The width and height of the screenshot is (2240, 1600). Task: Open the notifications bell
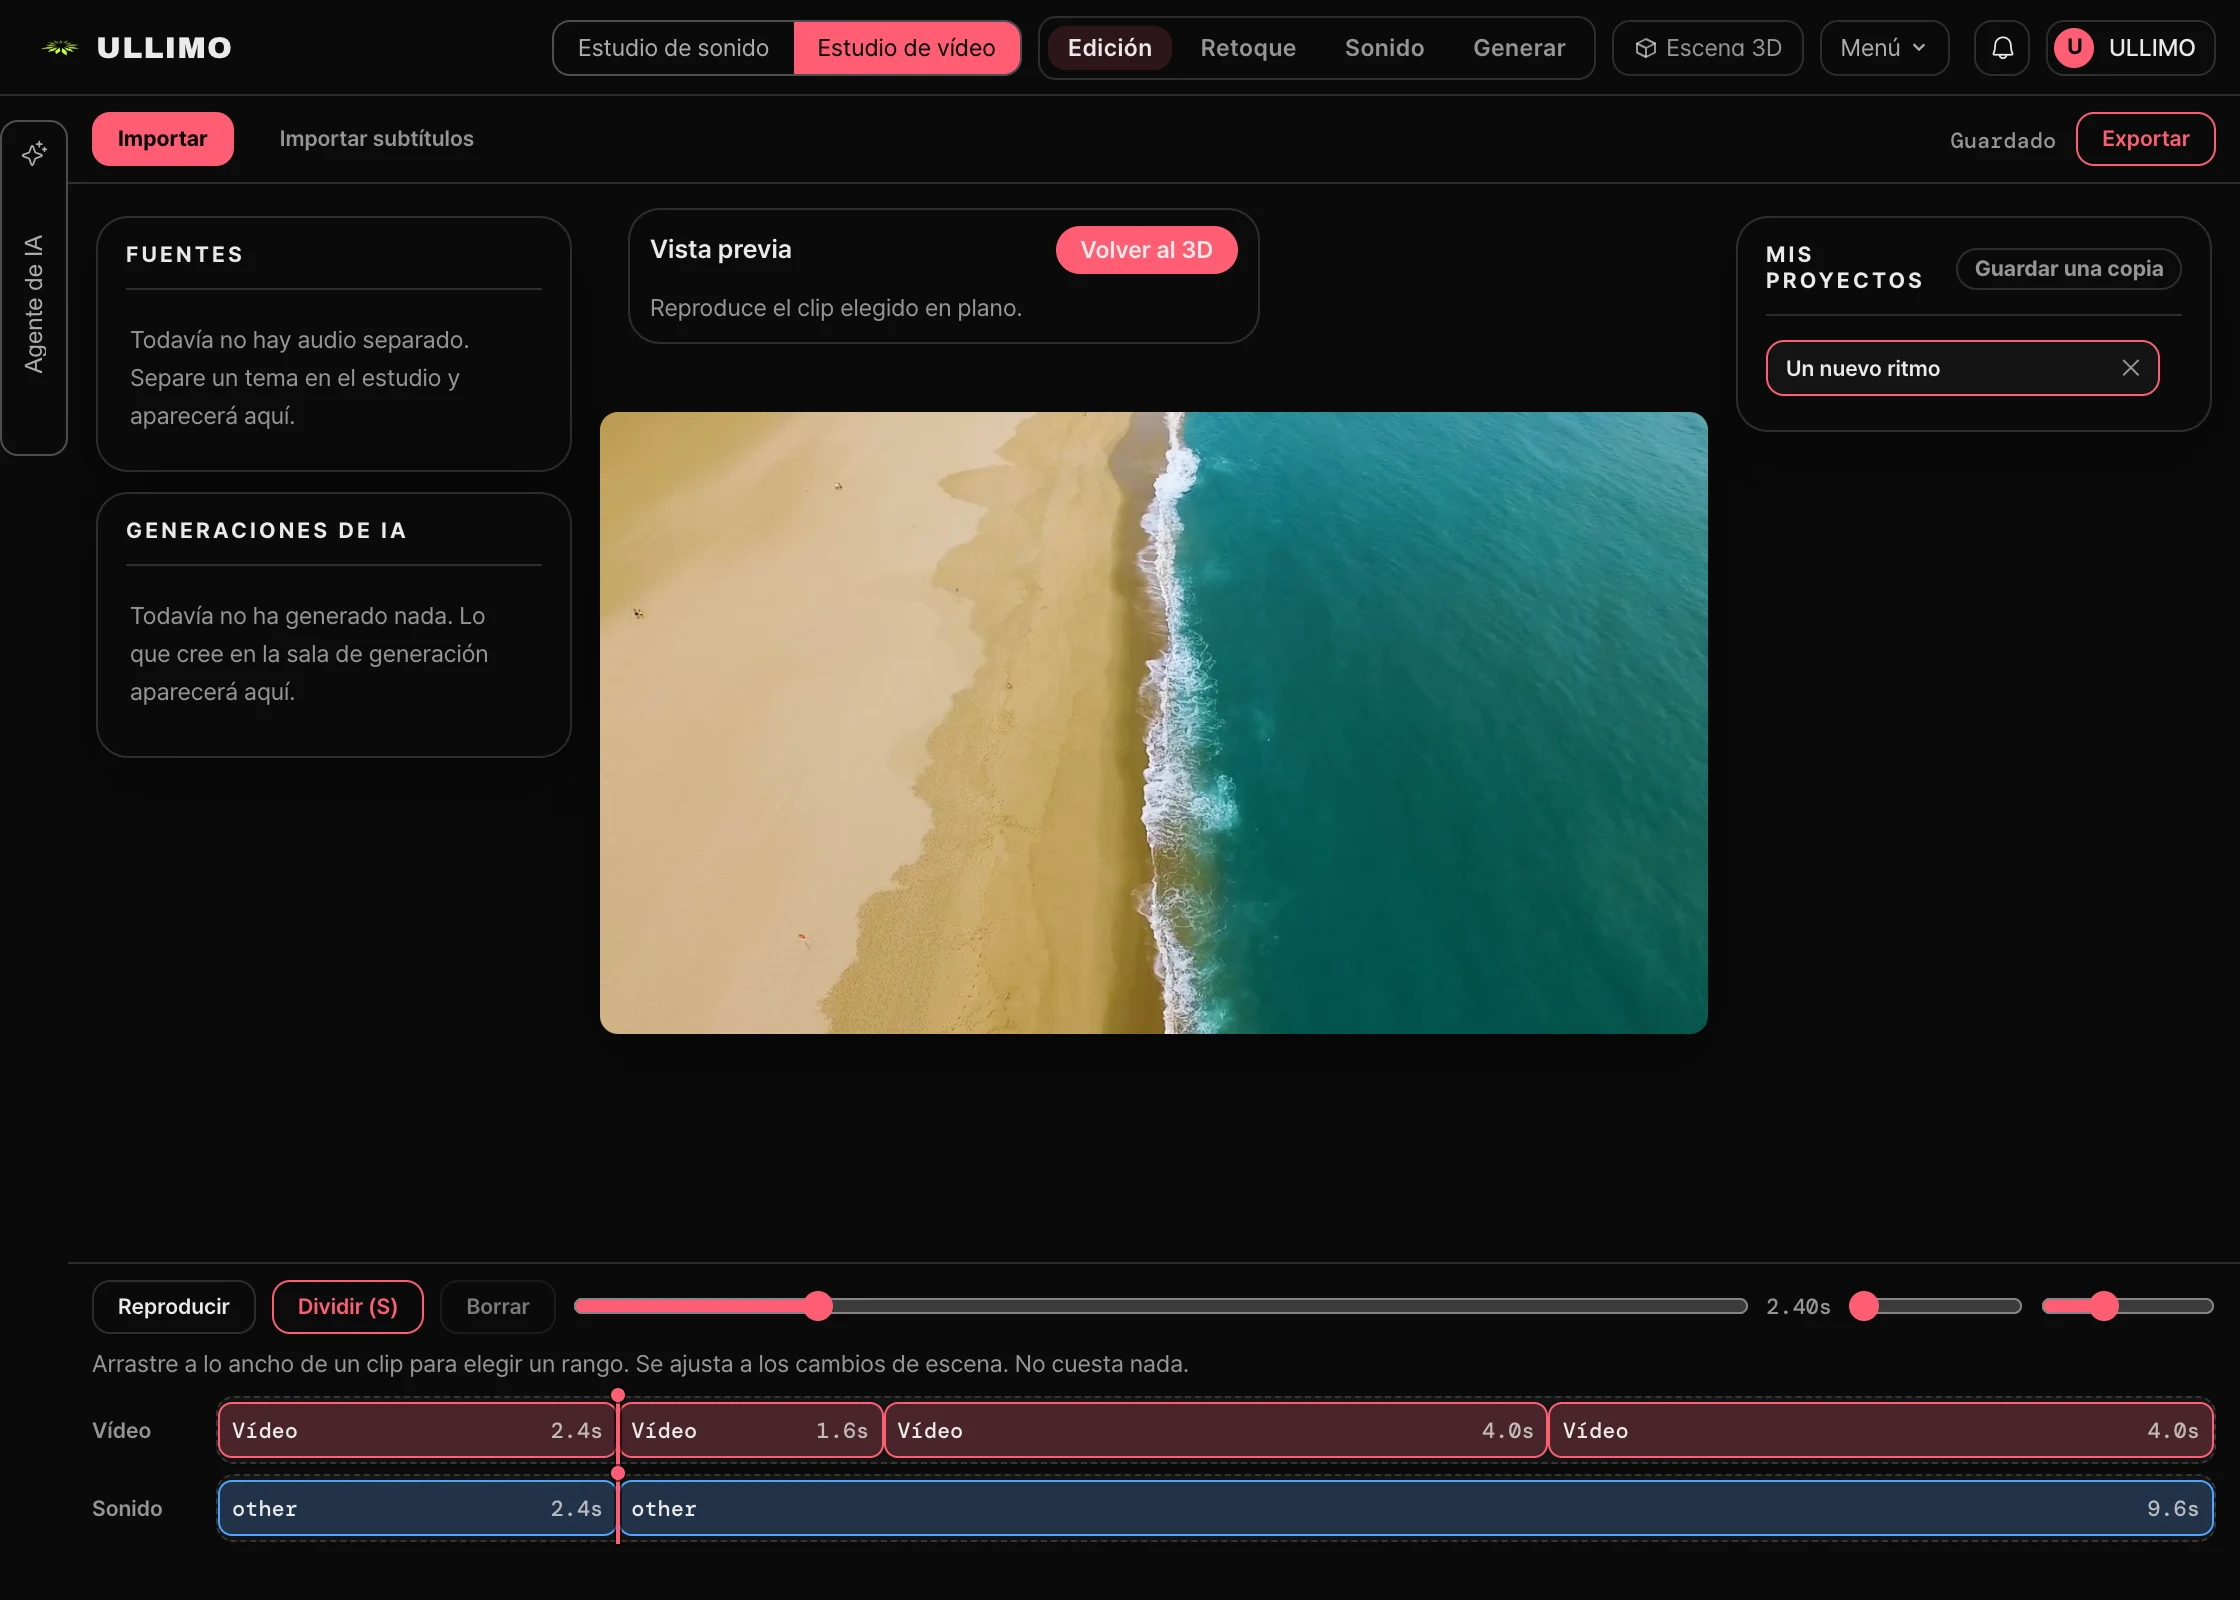pyautogui.click(x=2002, y=48)
